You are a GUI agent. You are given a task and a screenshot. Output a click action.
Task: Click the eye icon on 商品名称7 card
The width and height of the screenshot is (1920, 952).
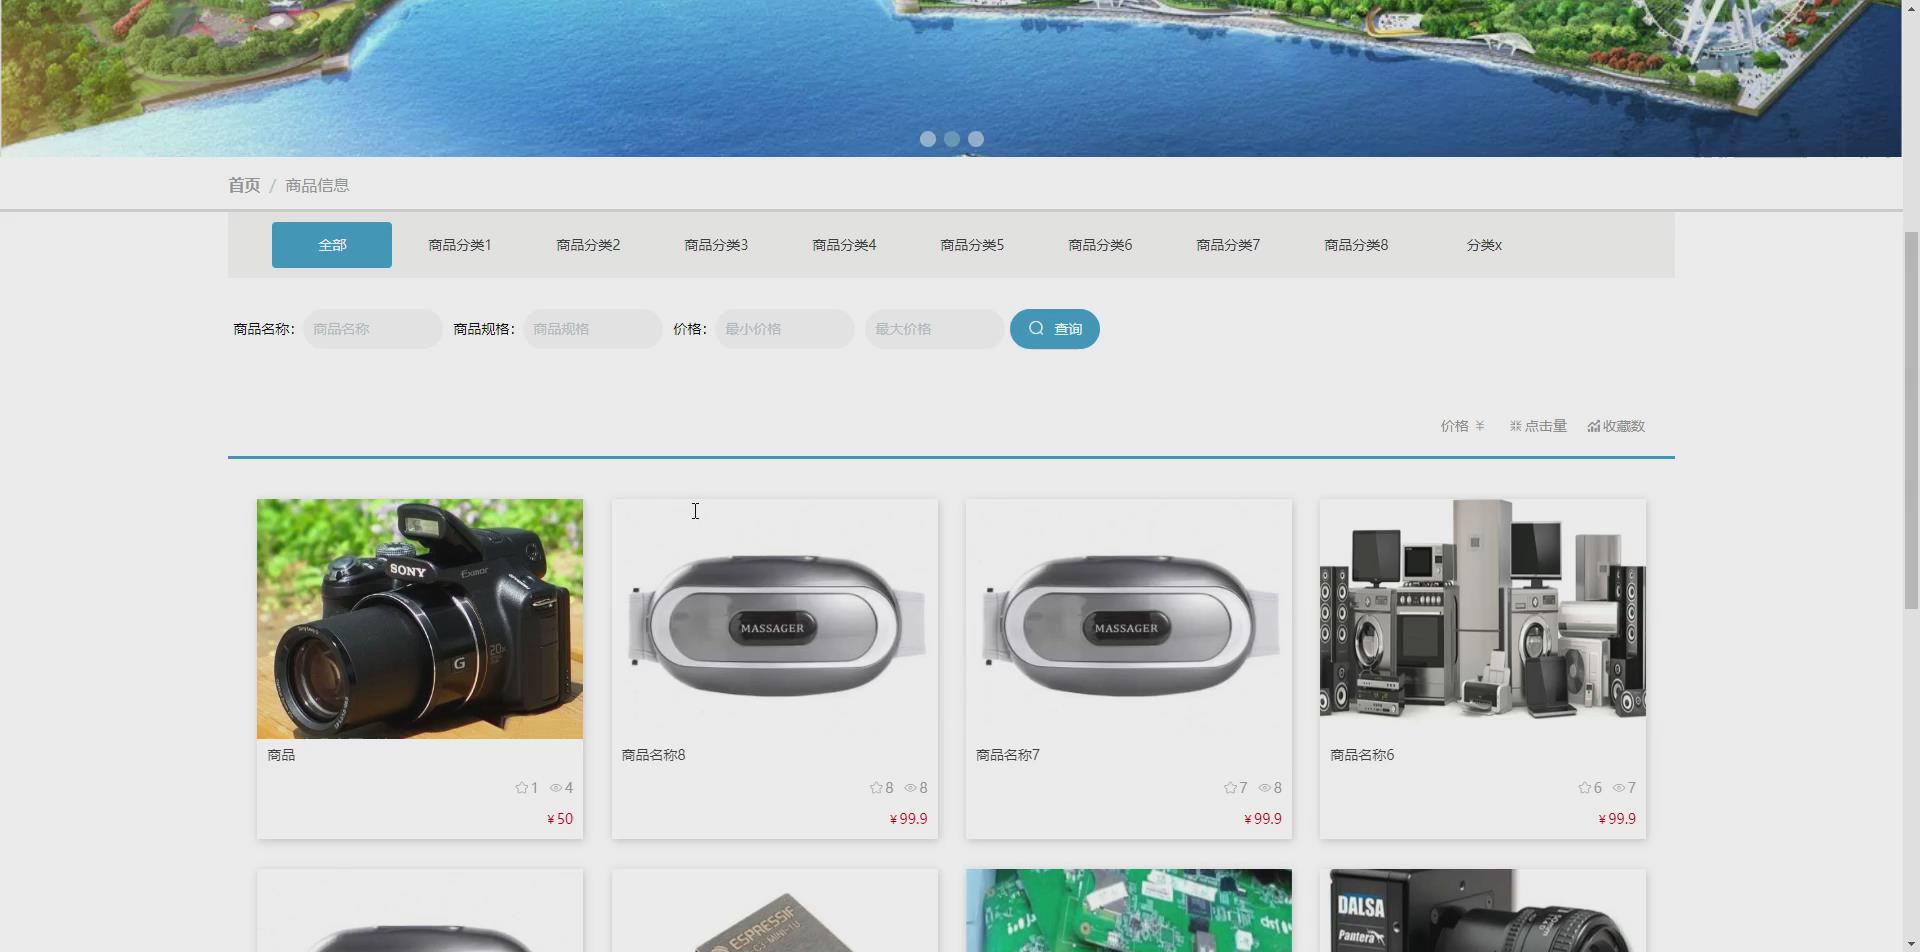(x=1264, y=788)
